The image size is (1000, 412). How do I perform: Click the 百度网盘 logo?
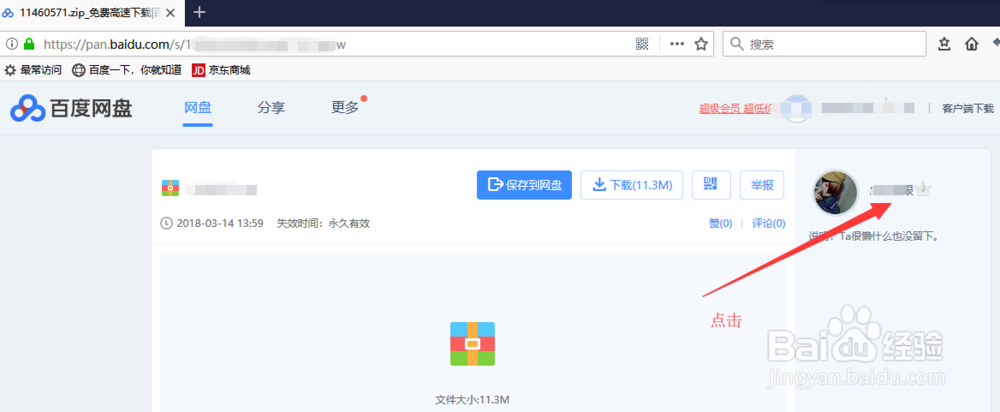point(71,108)
